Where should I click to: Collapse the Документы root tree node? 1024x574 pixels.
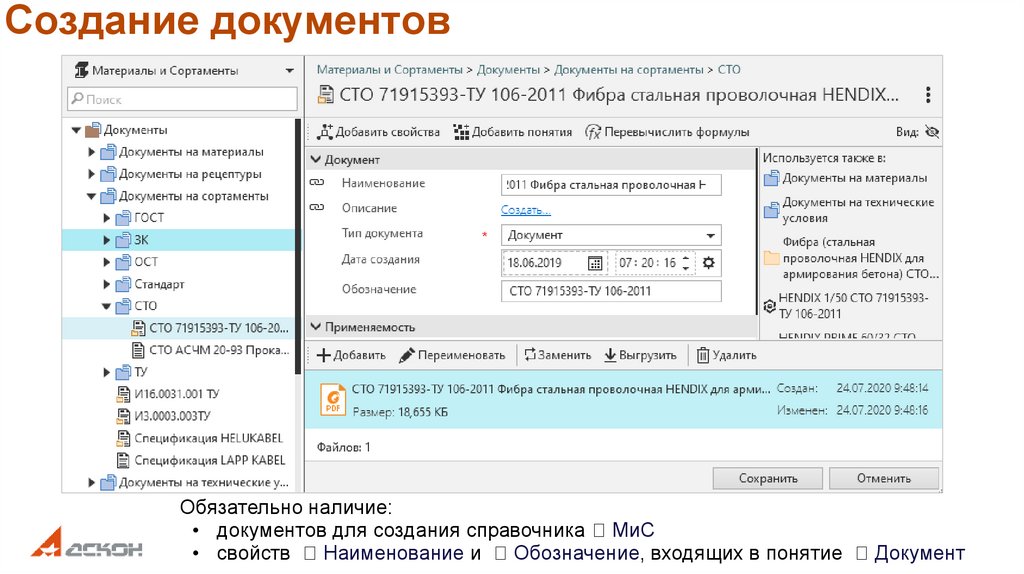(x=76, y=130)
